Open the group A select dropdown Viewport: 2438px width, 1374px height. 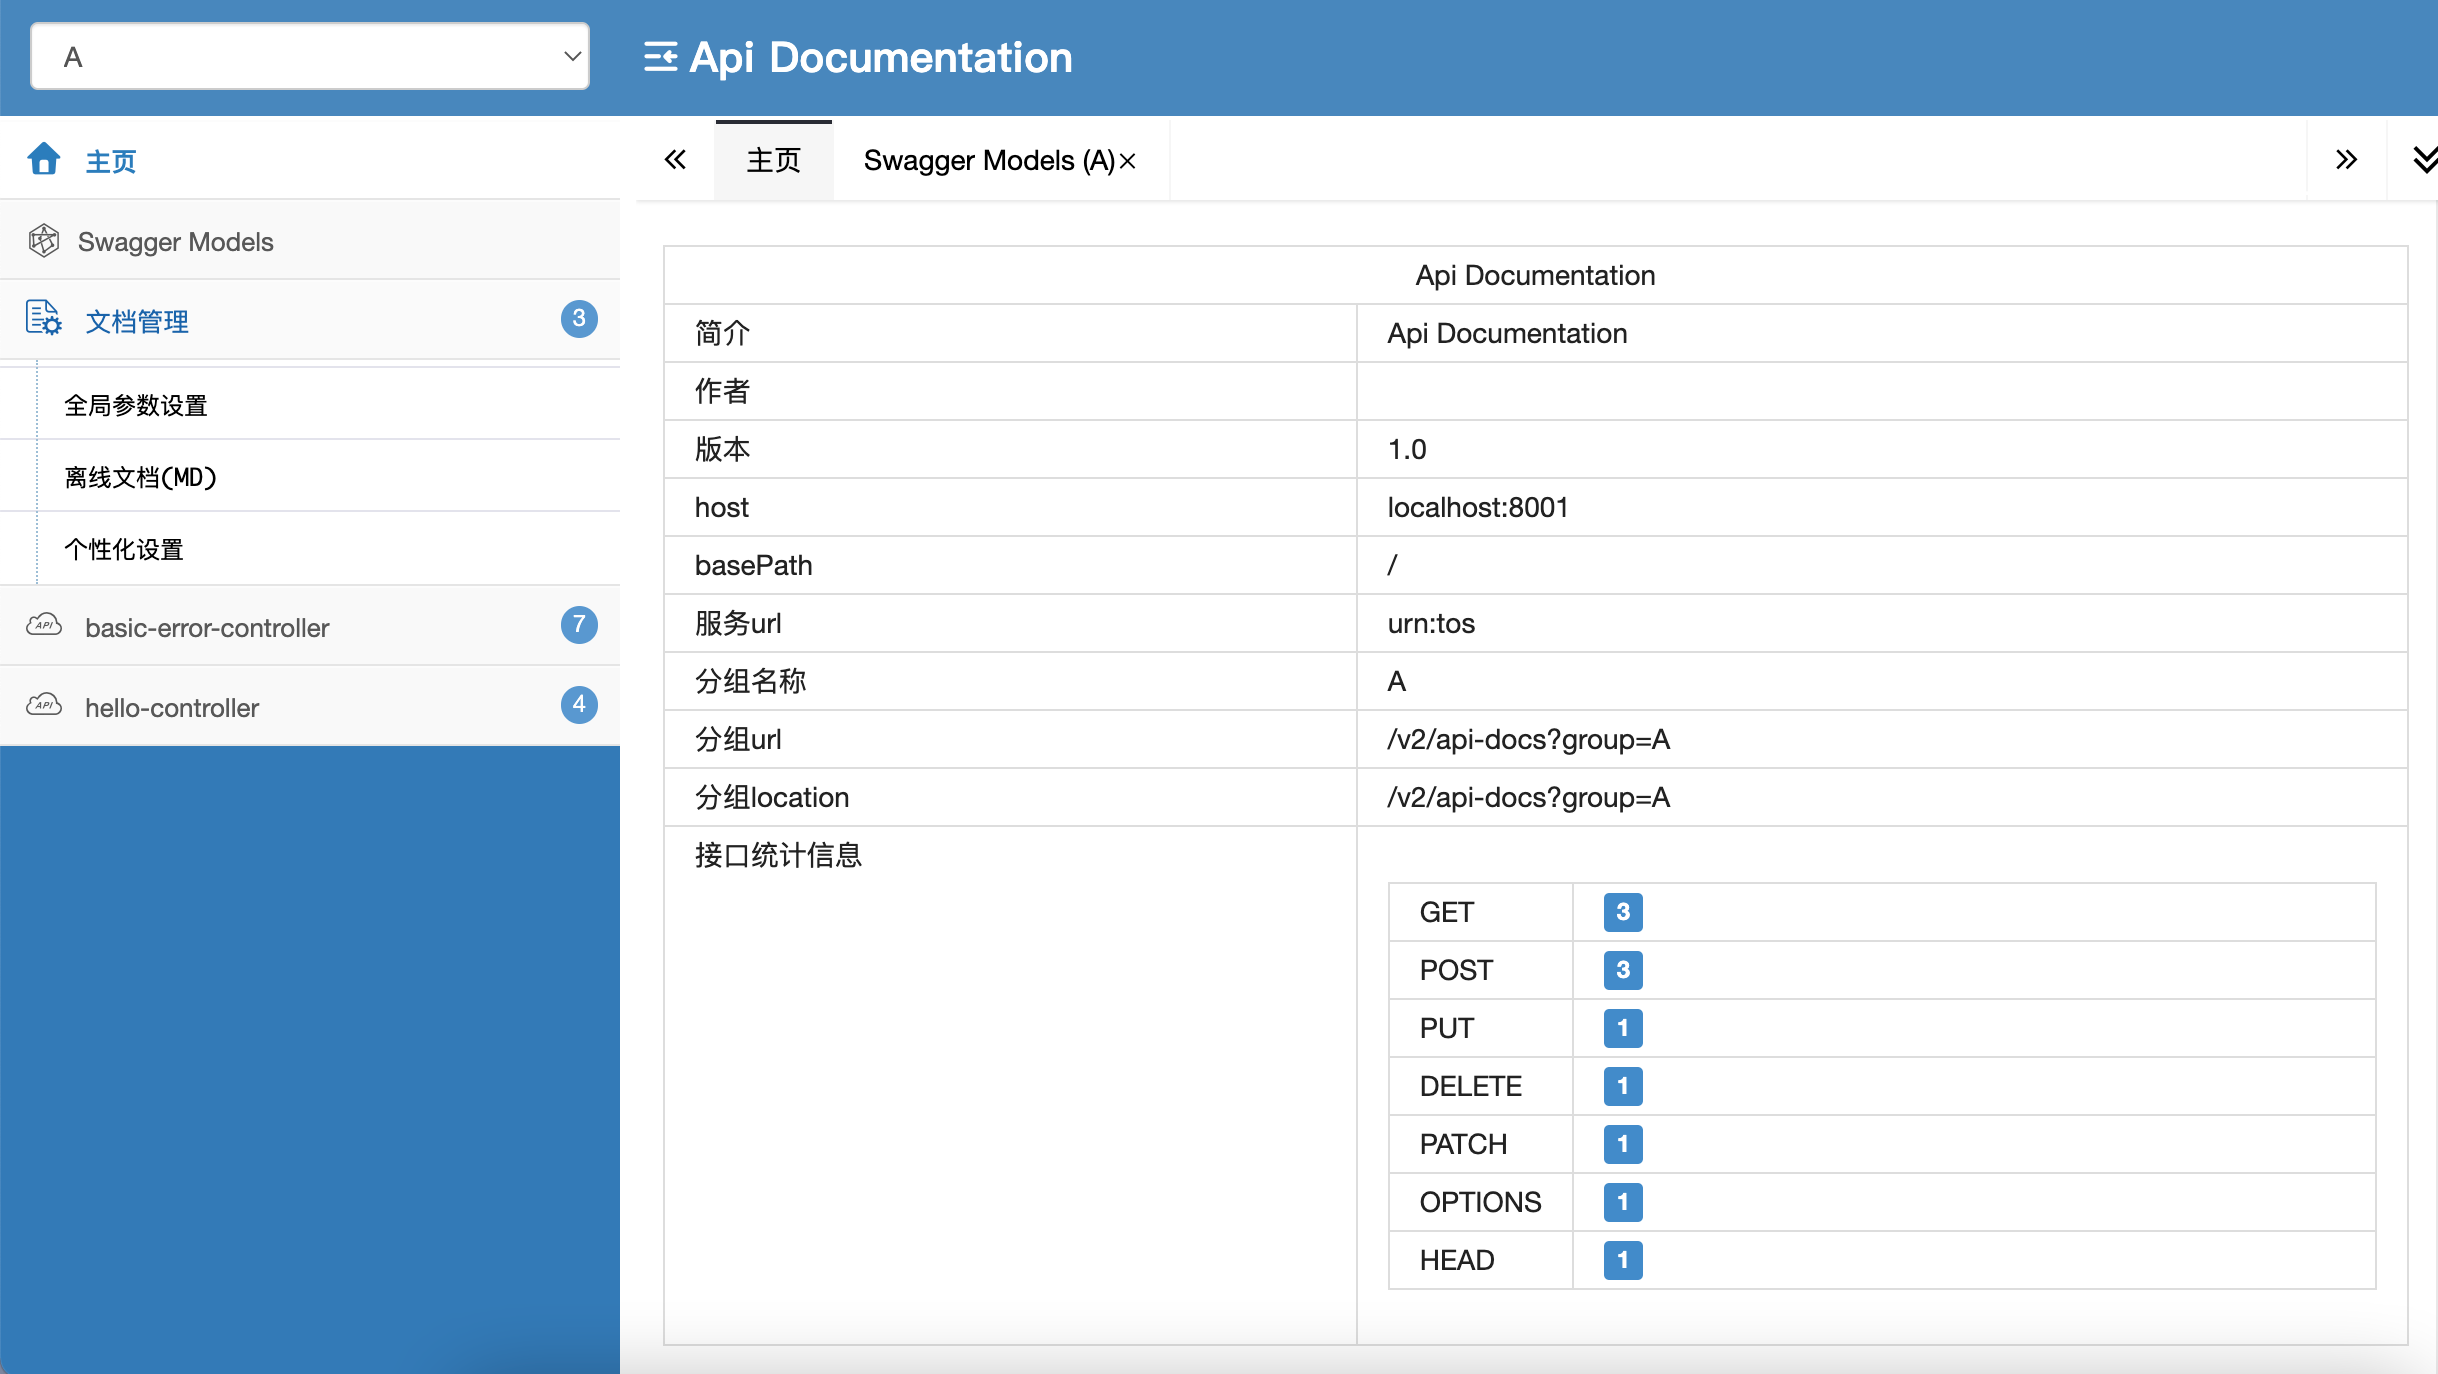(310, 57)
